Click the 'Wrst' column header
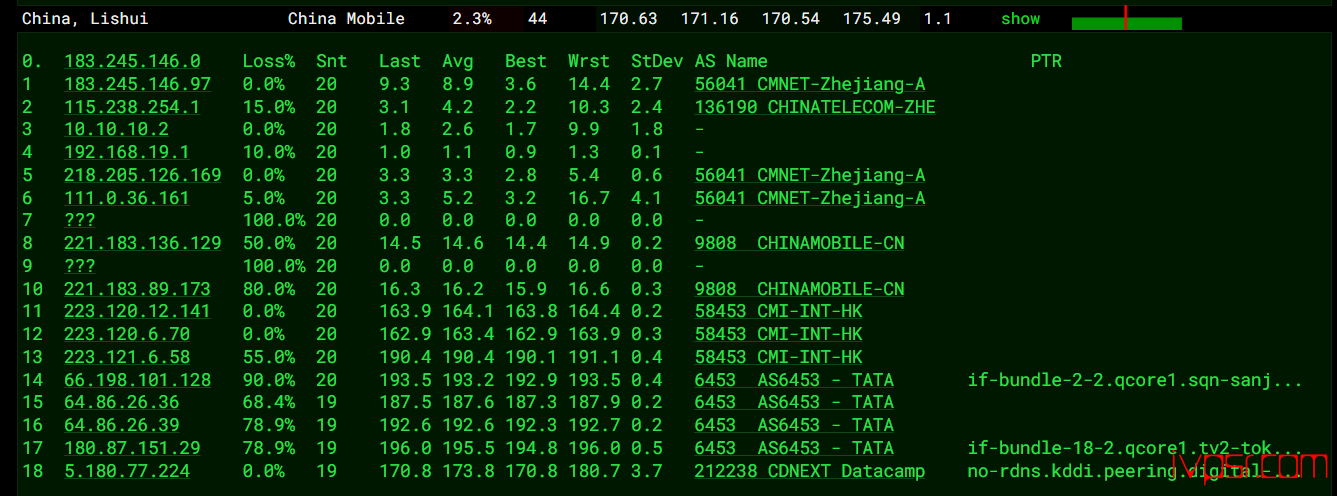 (589, 61)
